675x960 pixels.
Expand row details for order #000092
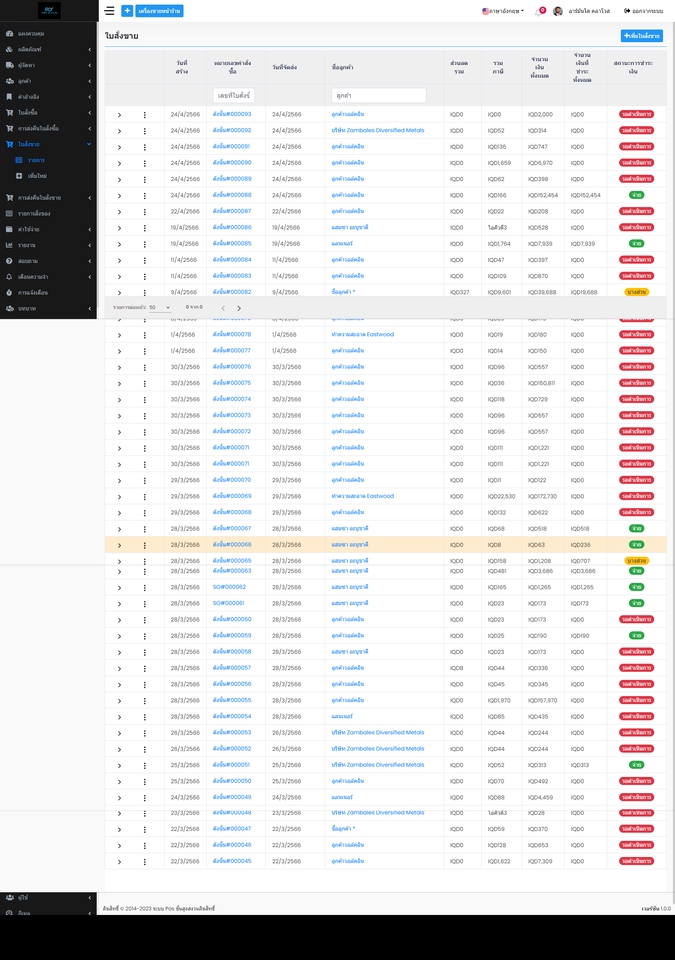119,131
